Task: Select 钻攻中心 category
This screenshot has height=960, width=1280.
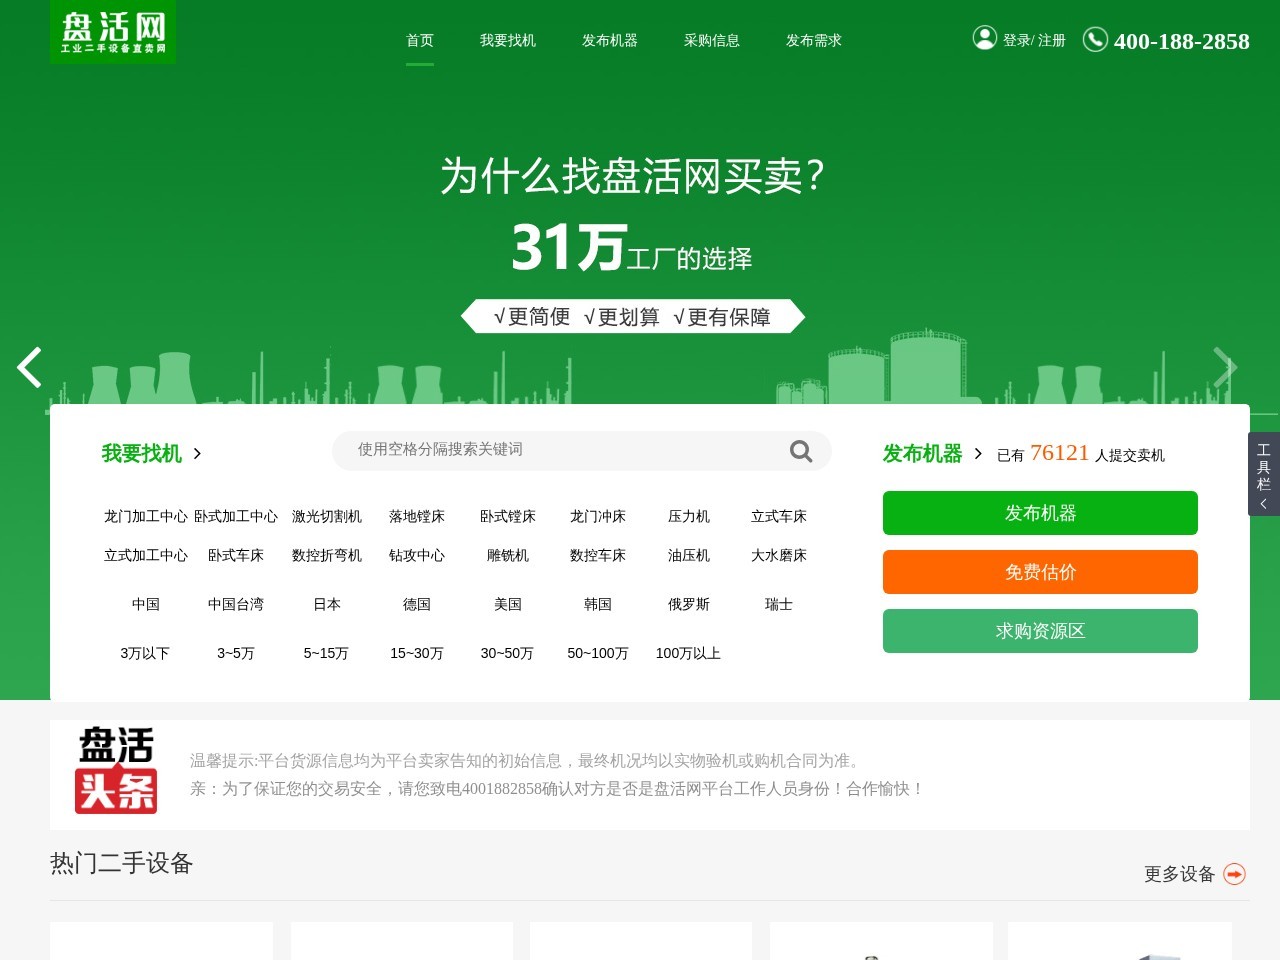Action: coord(417,556)
